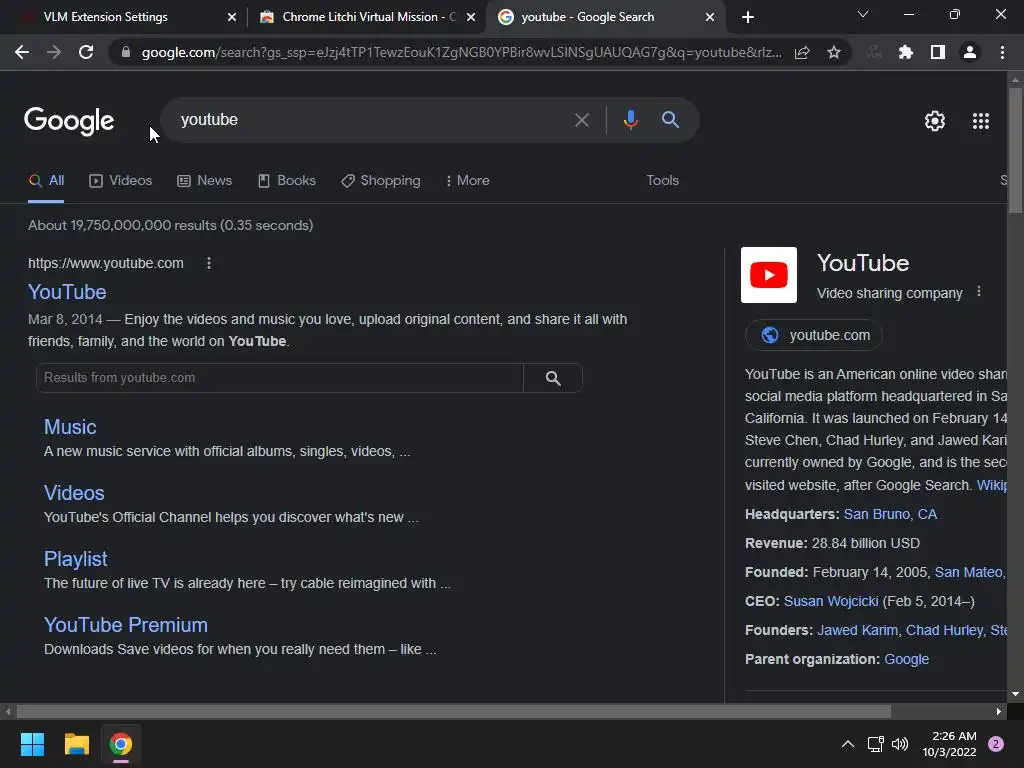Close the VLM Extension Settings tab
Screen dimensions: 1024x768
pos(232,17)
